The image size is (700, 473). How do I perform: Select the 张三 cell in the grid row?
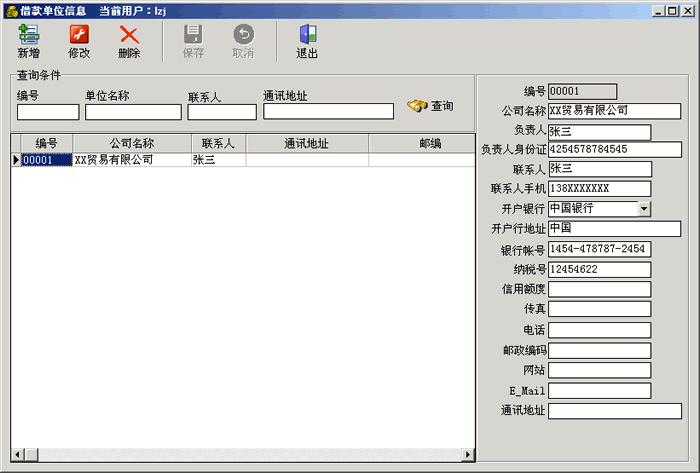[218, 160]
